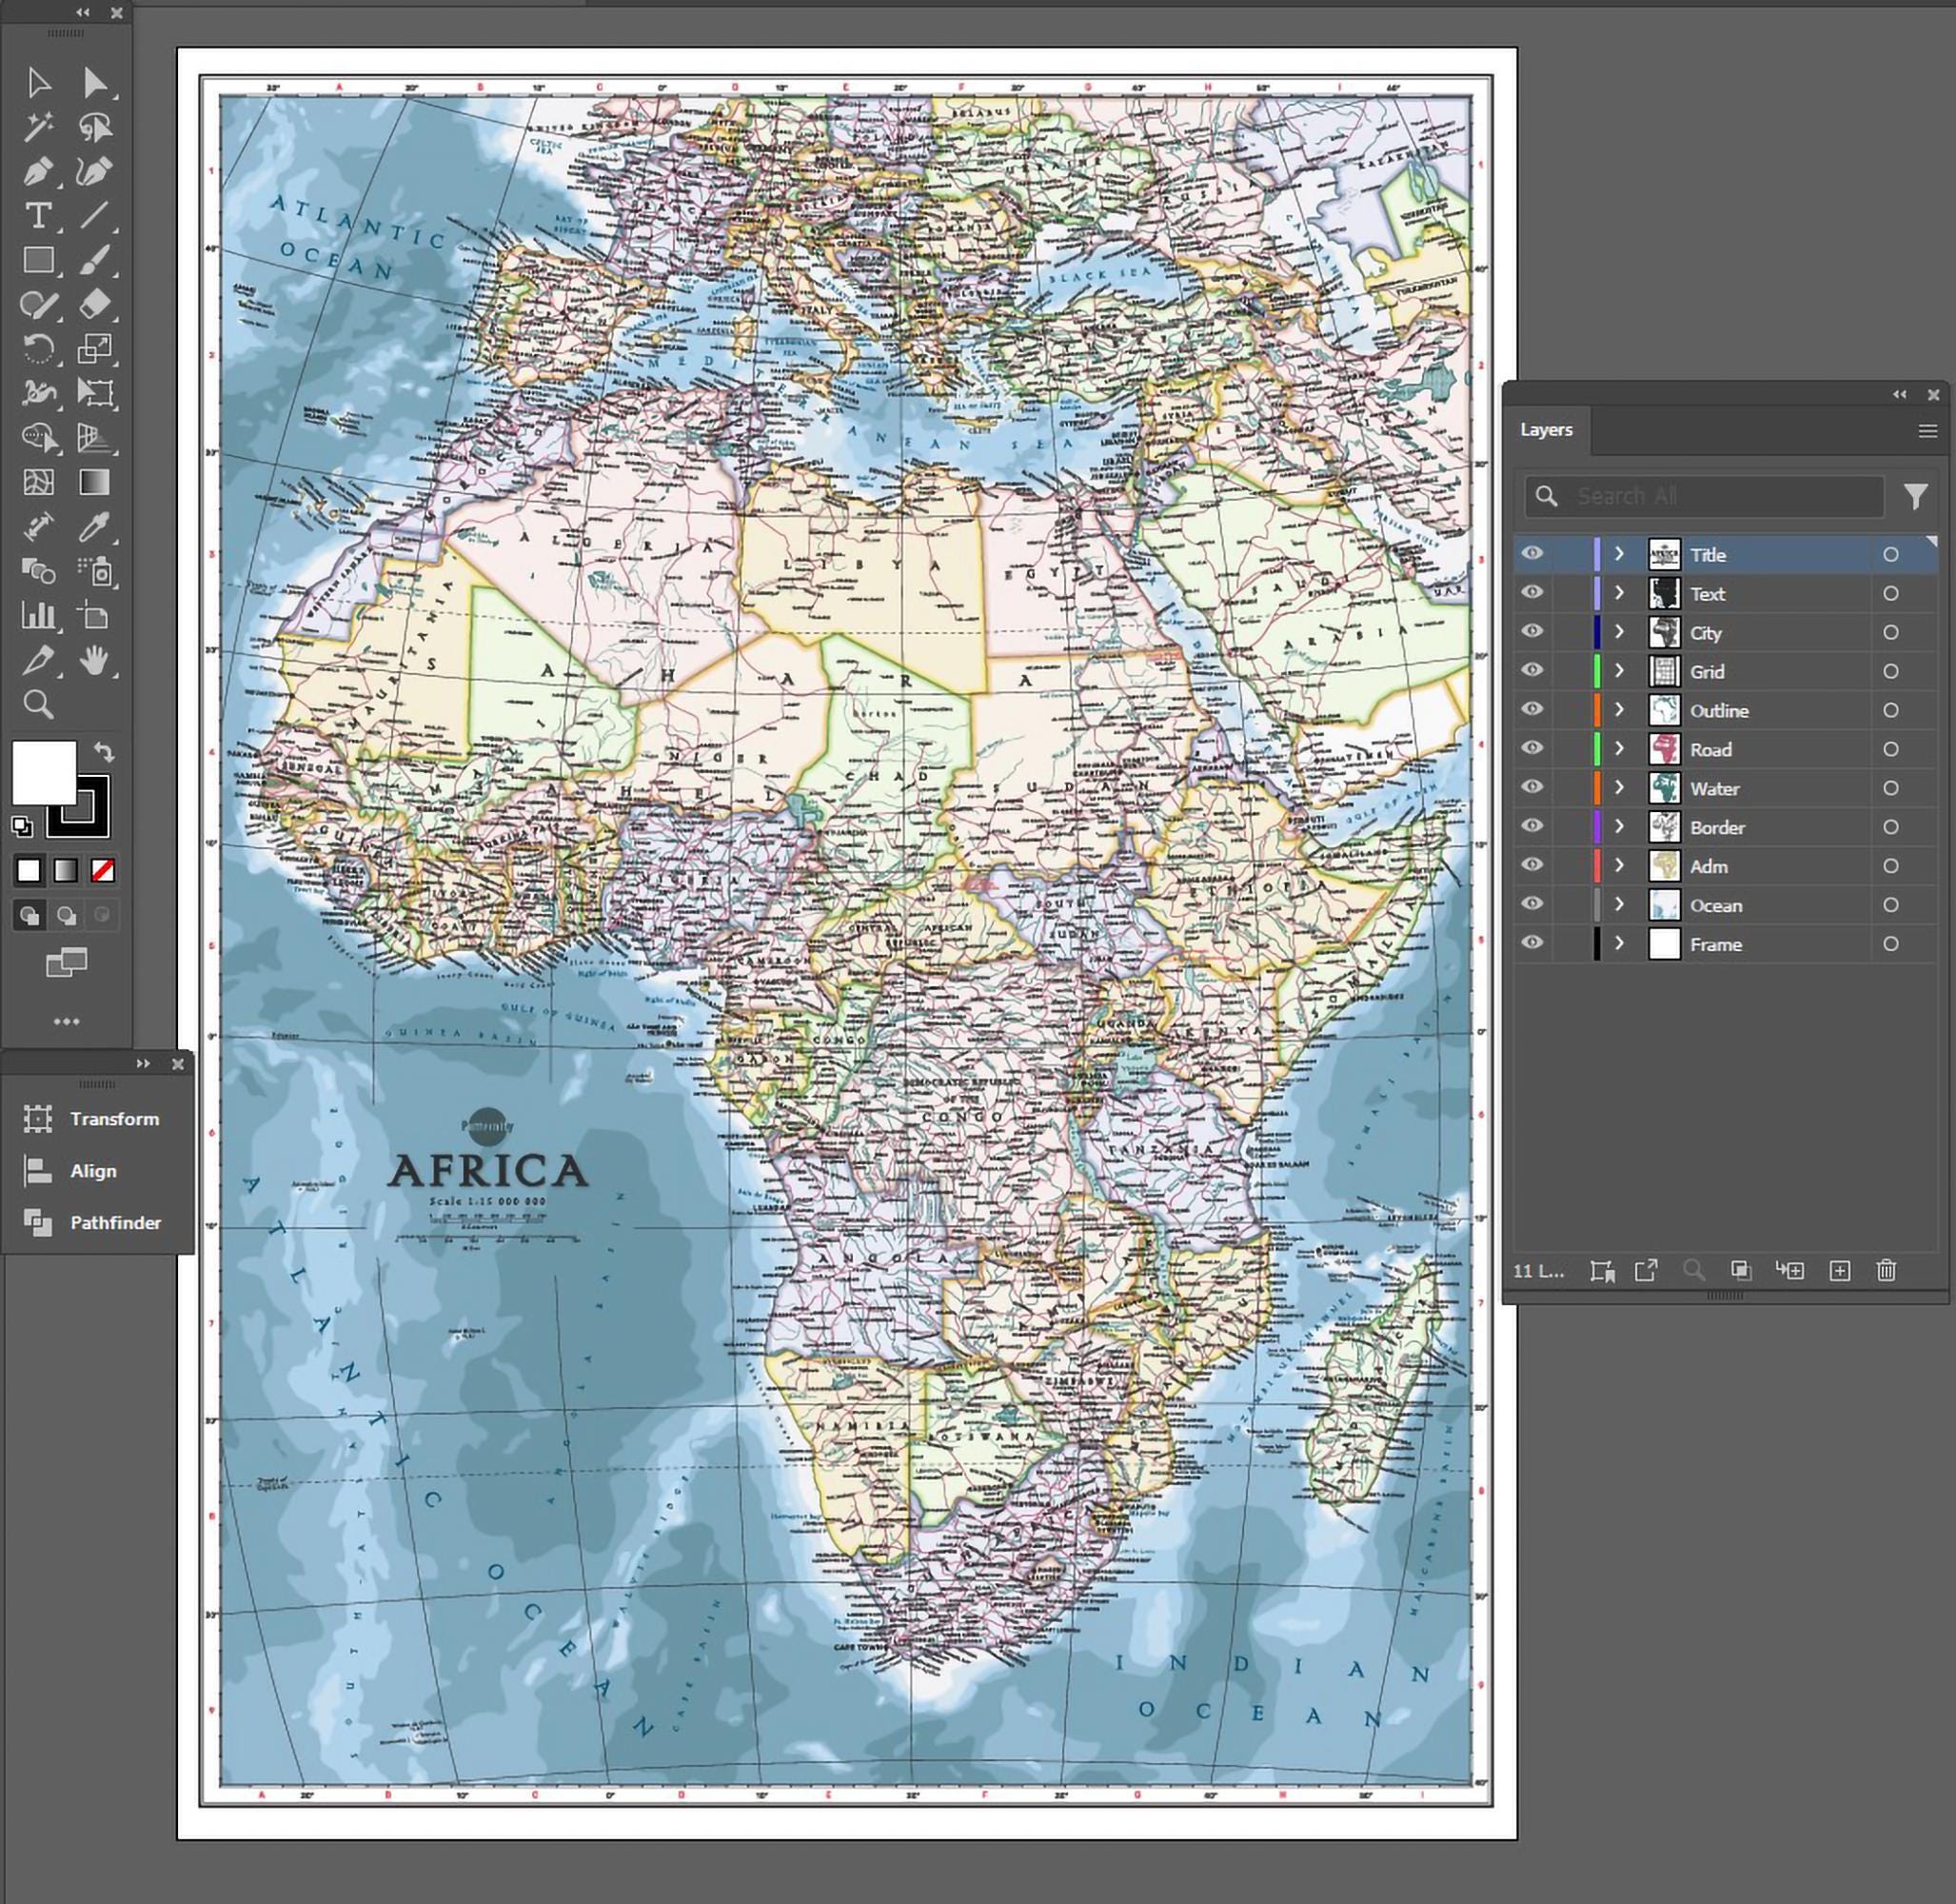Viewport: 1956px width, 1904px height.
Task: Open the Layers panel hamburger menu
Action: click(1927, 431)
